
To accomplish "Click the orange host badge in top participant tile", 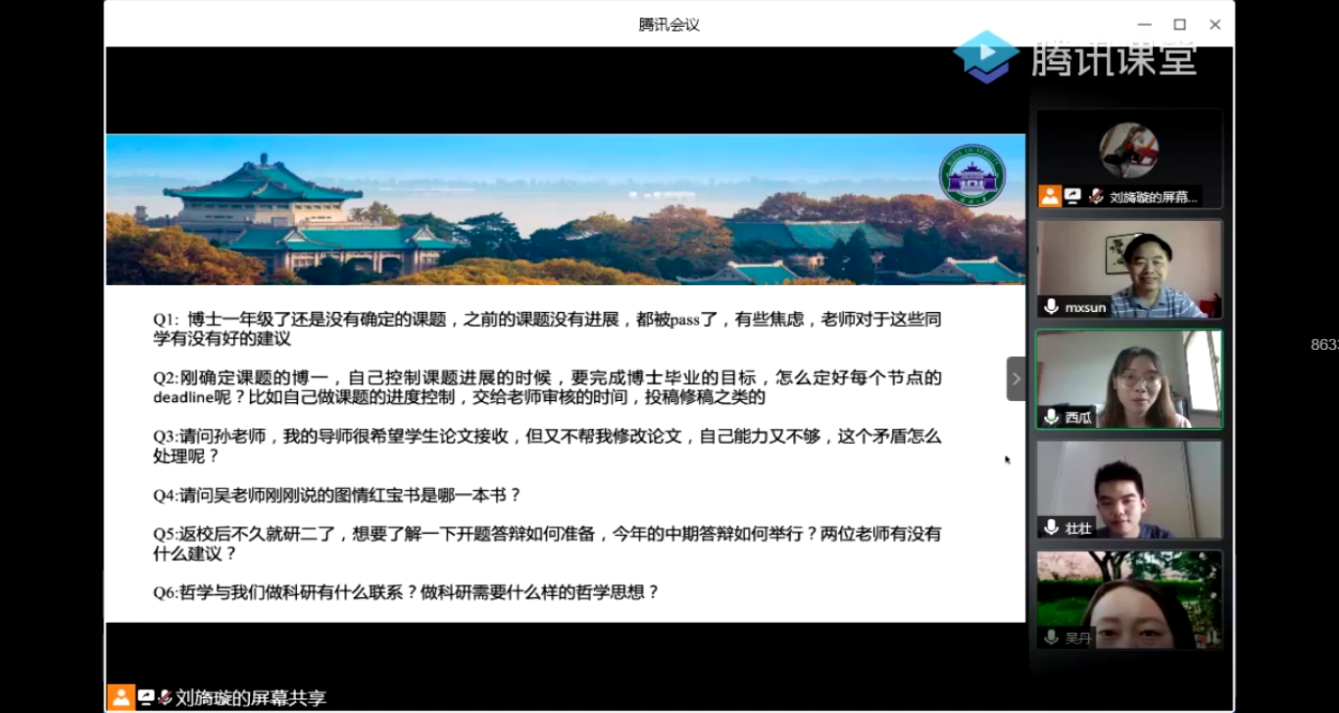I will click(1049, 196).
